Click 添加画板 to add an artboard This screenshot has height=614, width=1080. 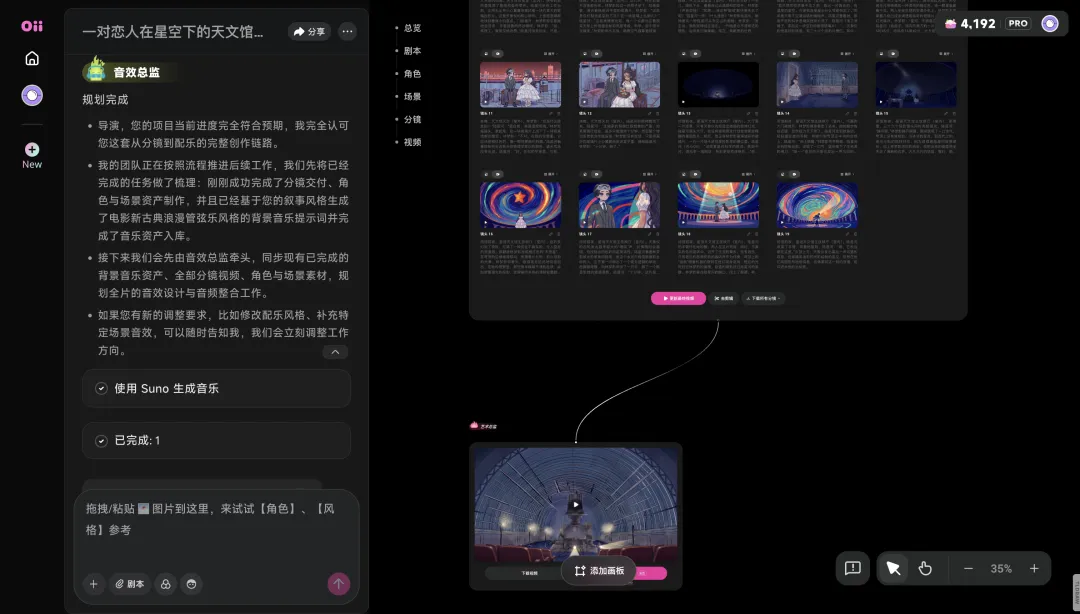[x=599, y=571]
